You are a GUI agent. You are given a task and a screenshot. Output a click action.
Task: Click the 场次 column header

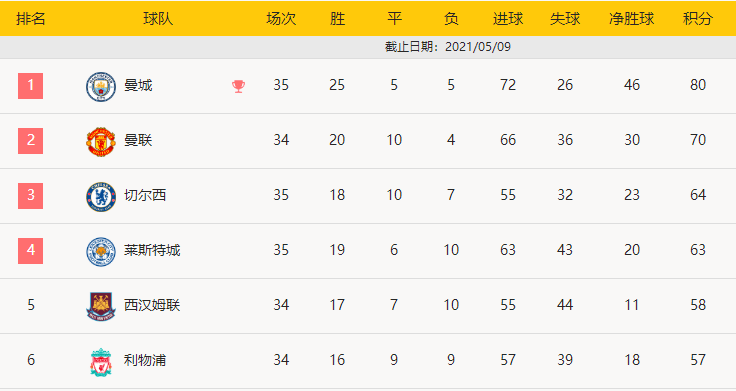pyautogui.click(x=281, y=18)
